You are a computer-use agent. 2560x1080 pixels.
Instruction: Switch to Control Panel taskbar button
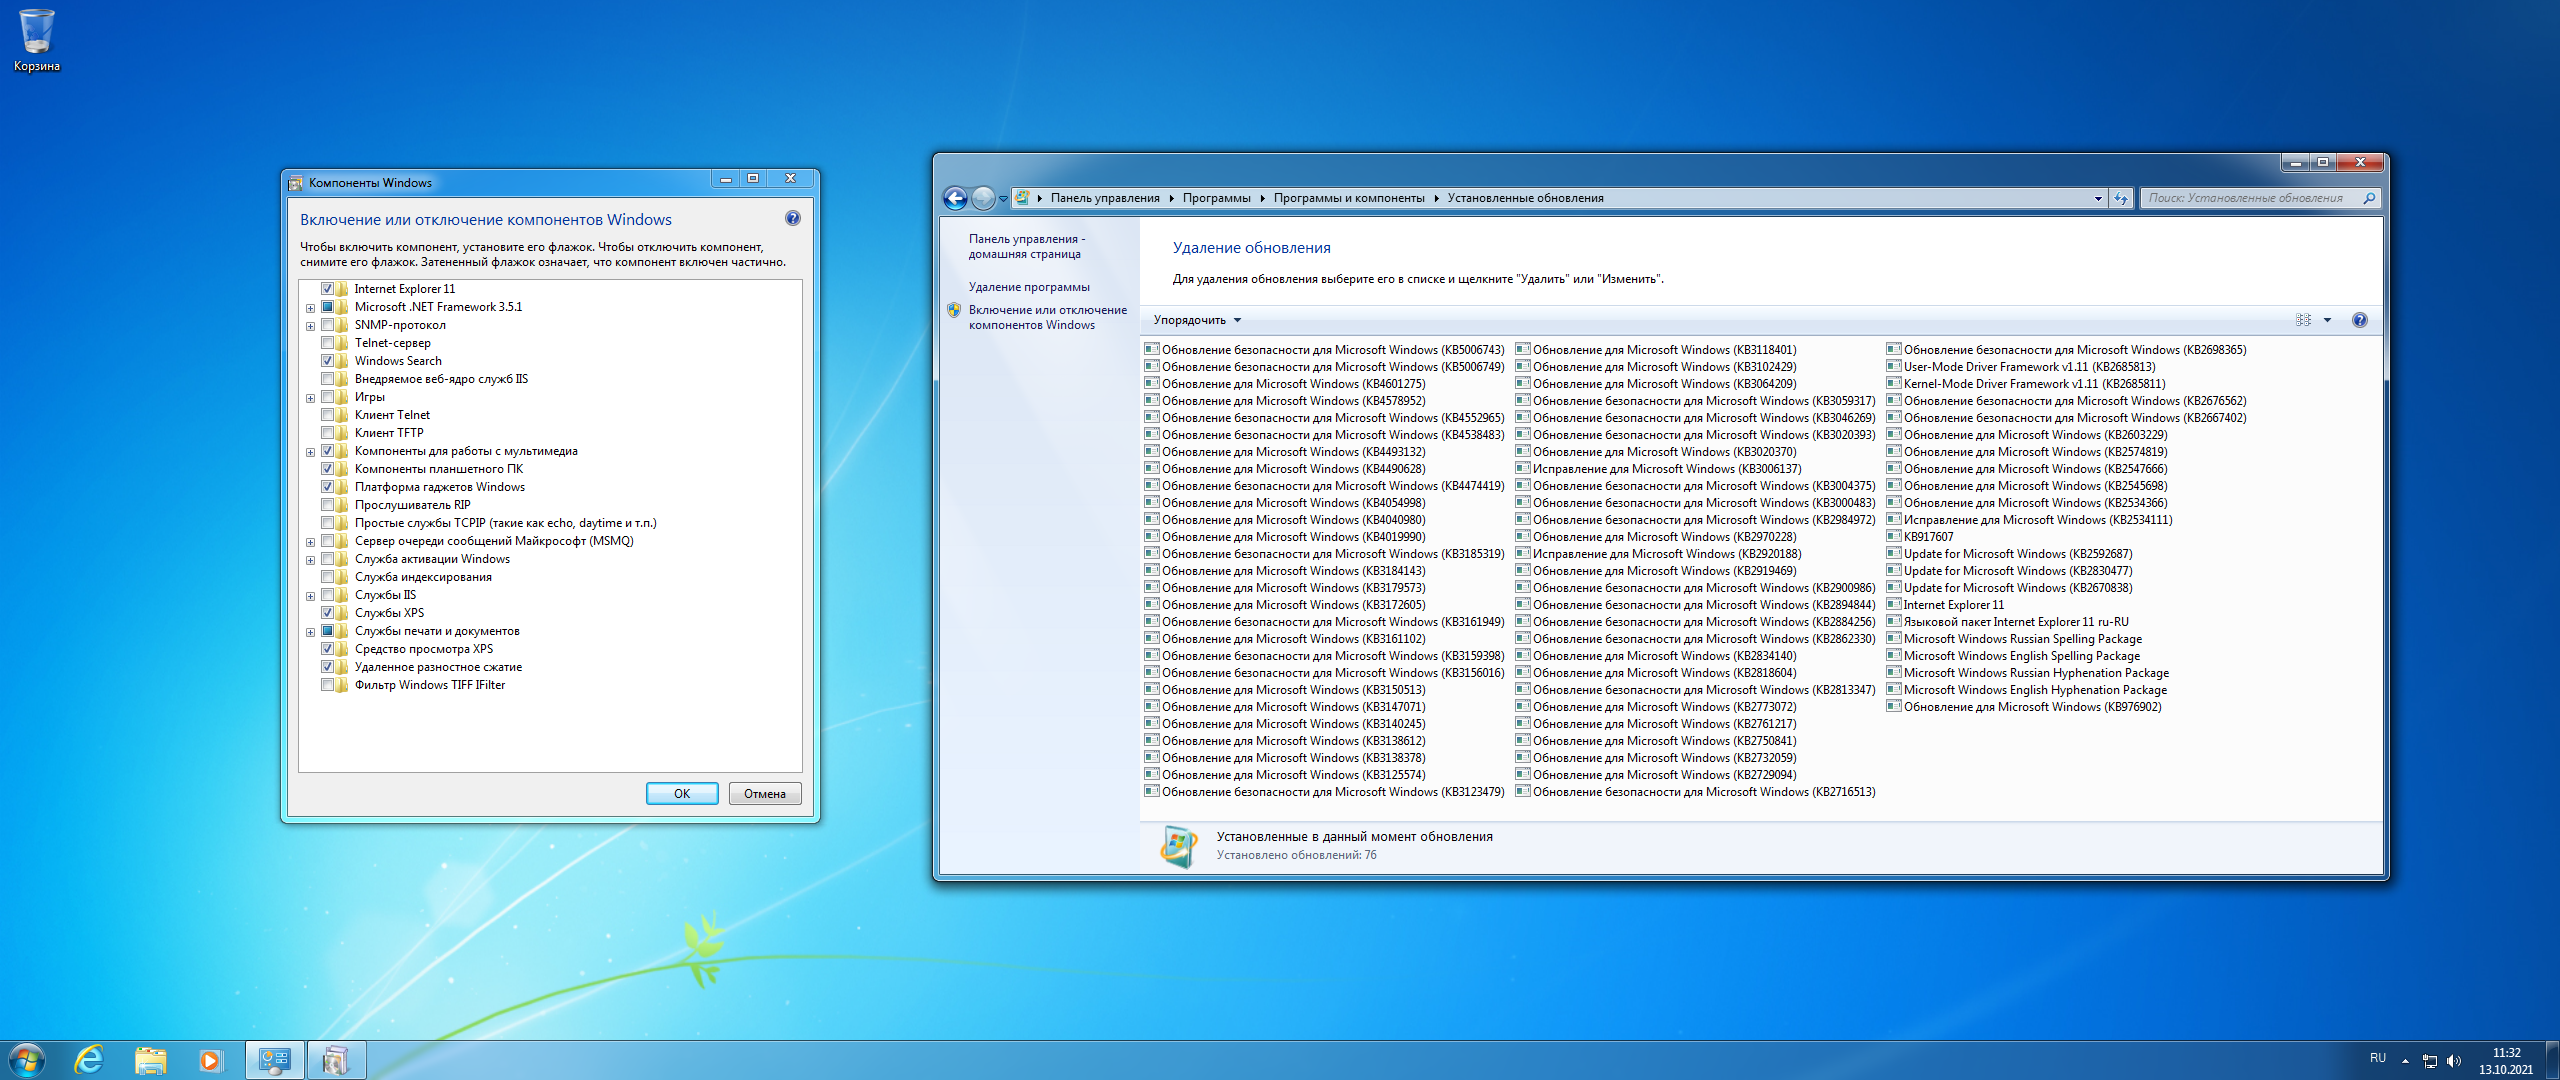(x=274, y=1060)
